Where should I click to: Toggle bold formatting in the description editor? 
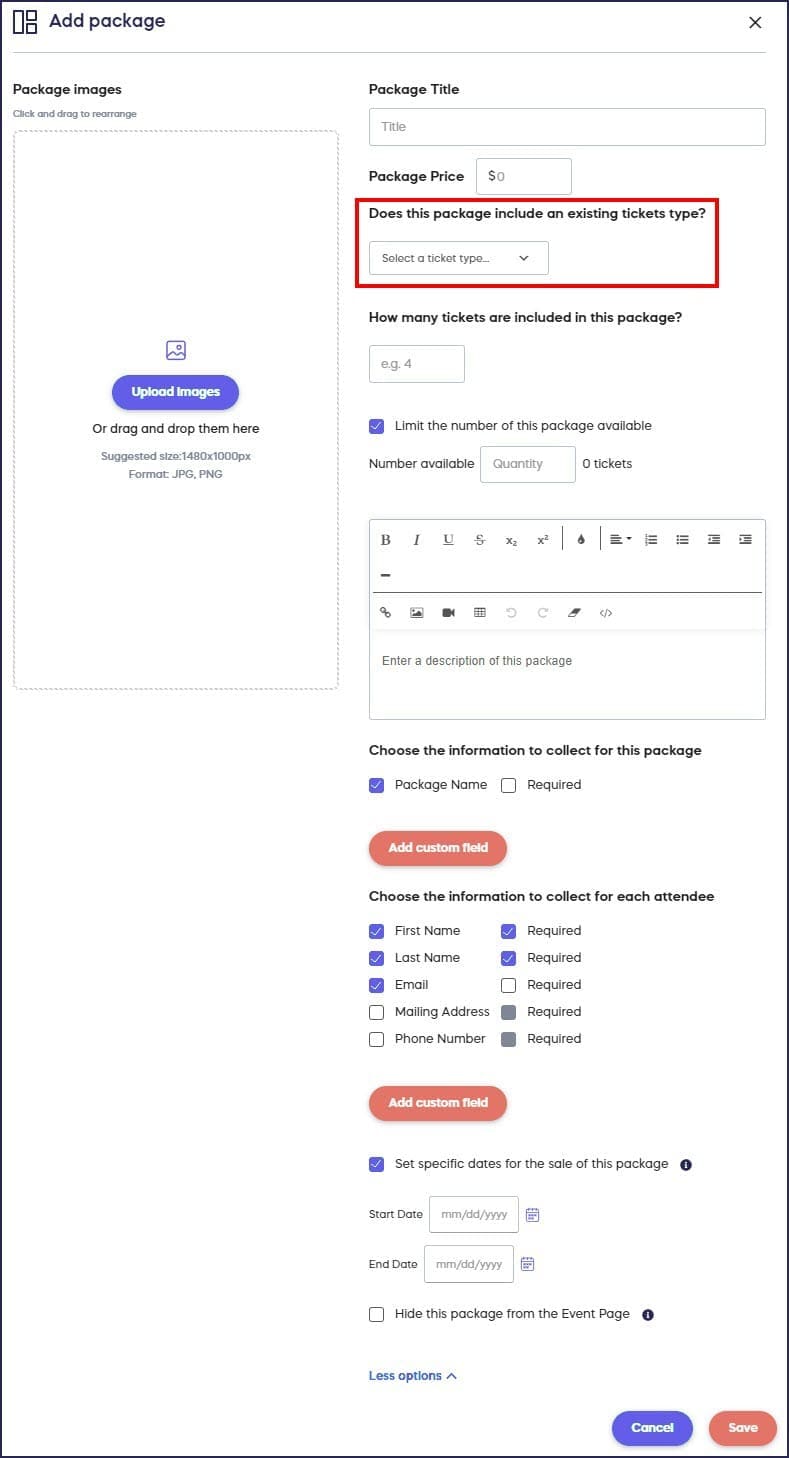(385, 540)
